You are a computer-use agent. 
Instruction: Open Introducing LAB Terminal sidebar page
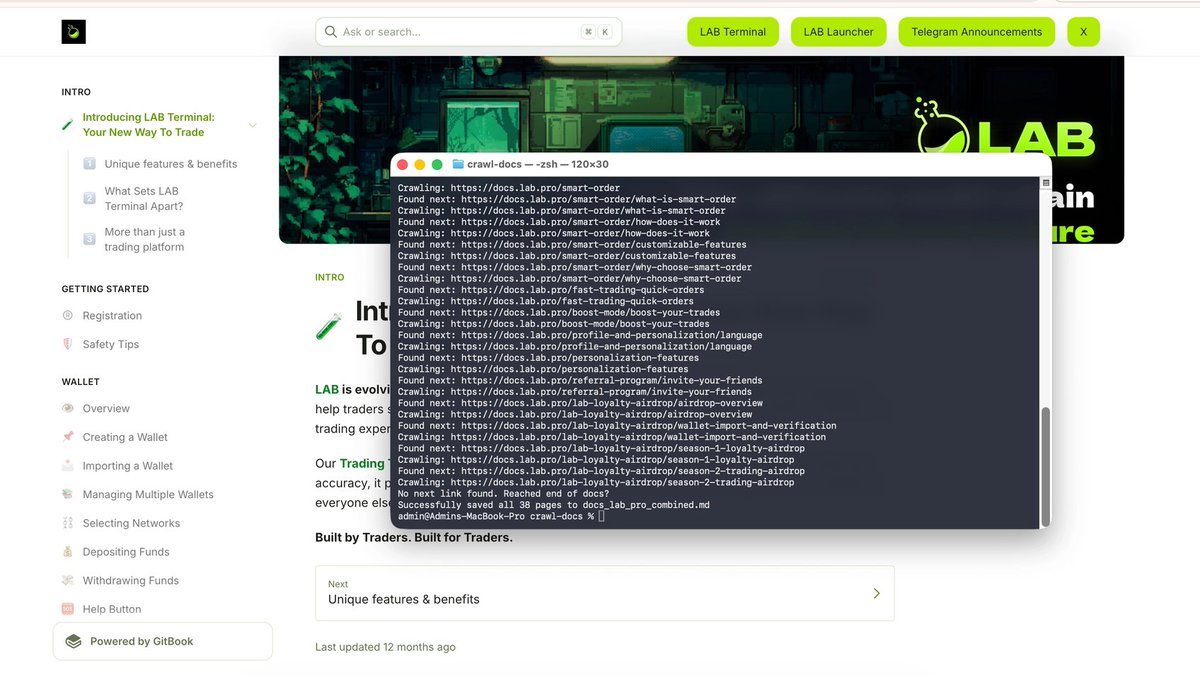(149, 125)
